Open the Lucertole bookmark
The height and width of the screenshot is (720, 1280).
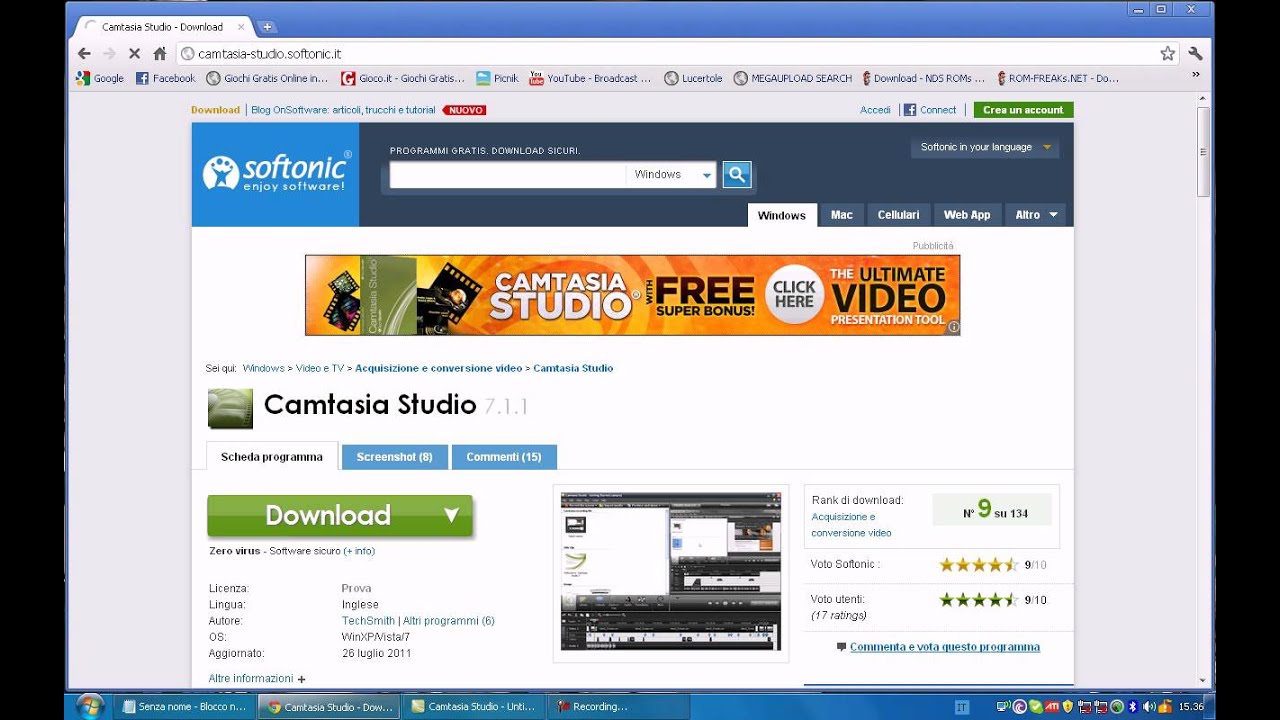click(693, 78)
